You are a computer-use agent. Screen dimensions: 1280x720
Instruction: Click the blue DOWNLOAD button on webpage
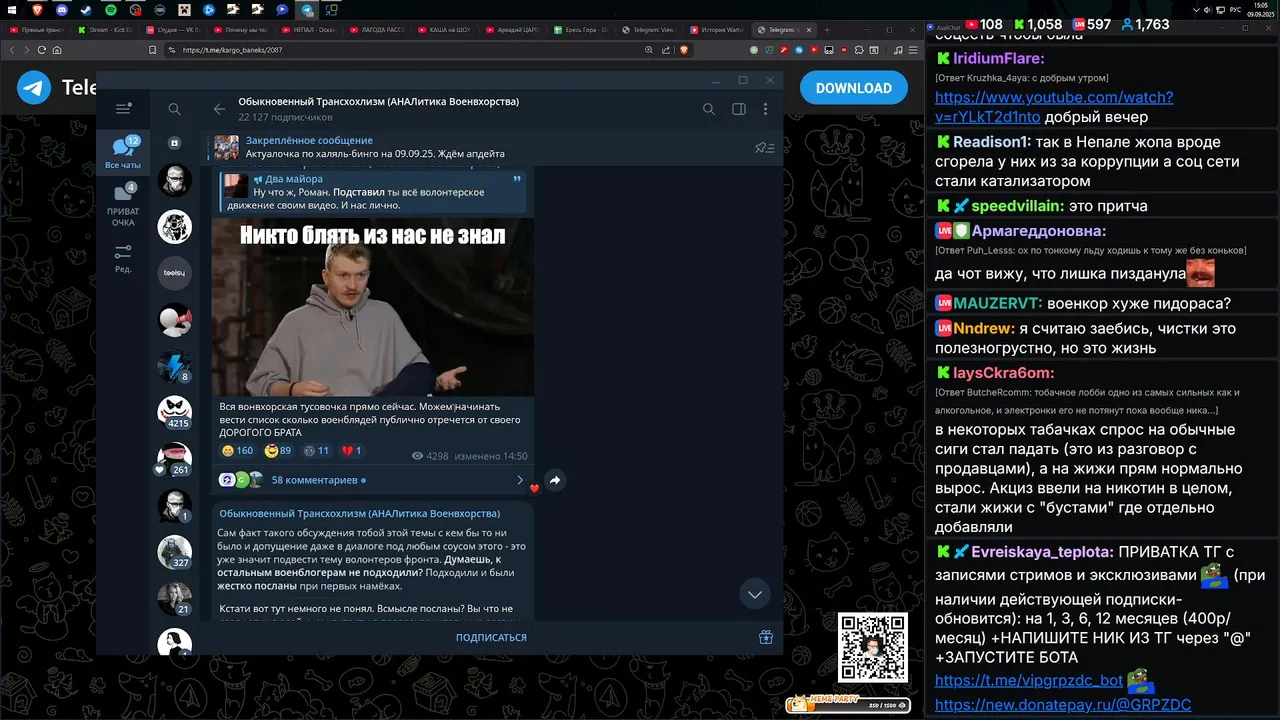click(854, 88)
